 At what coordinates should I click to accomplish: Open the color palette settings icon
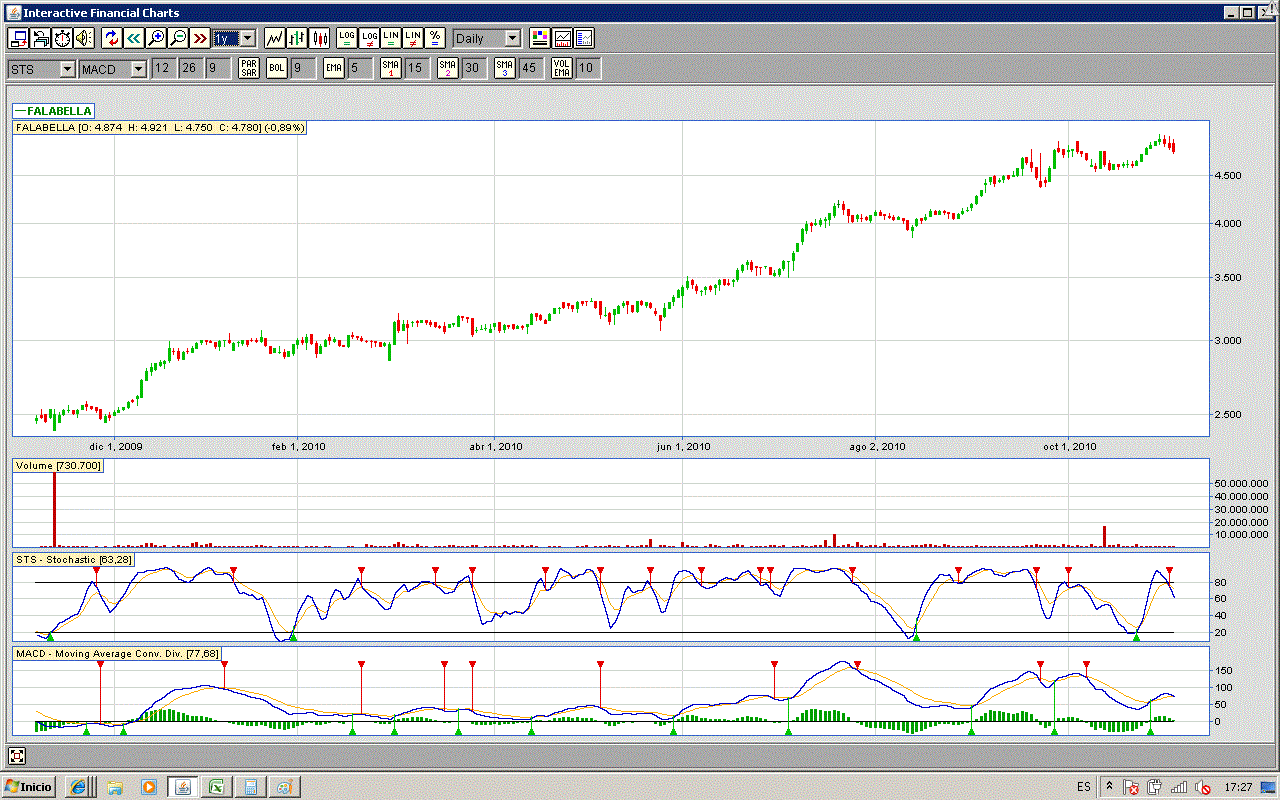(x=540, y=38)
